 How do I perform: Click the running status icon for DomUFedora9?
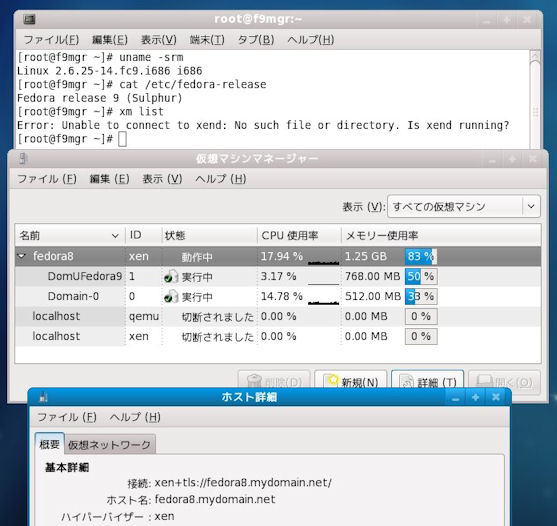(171, 276)
